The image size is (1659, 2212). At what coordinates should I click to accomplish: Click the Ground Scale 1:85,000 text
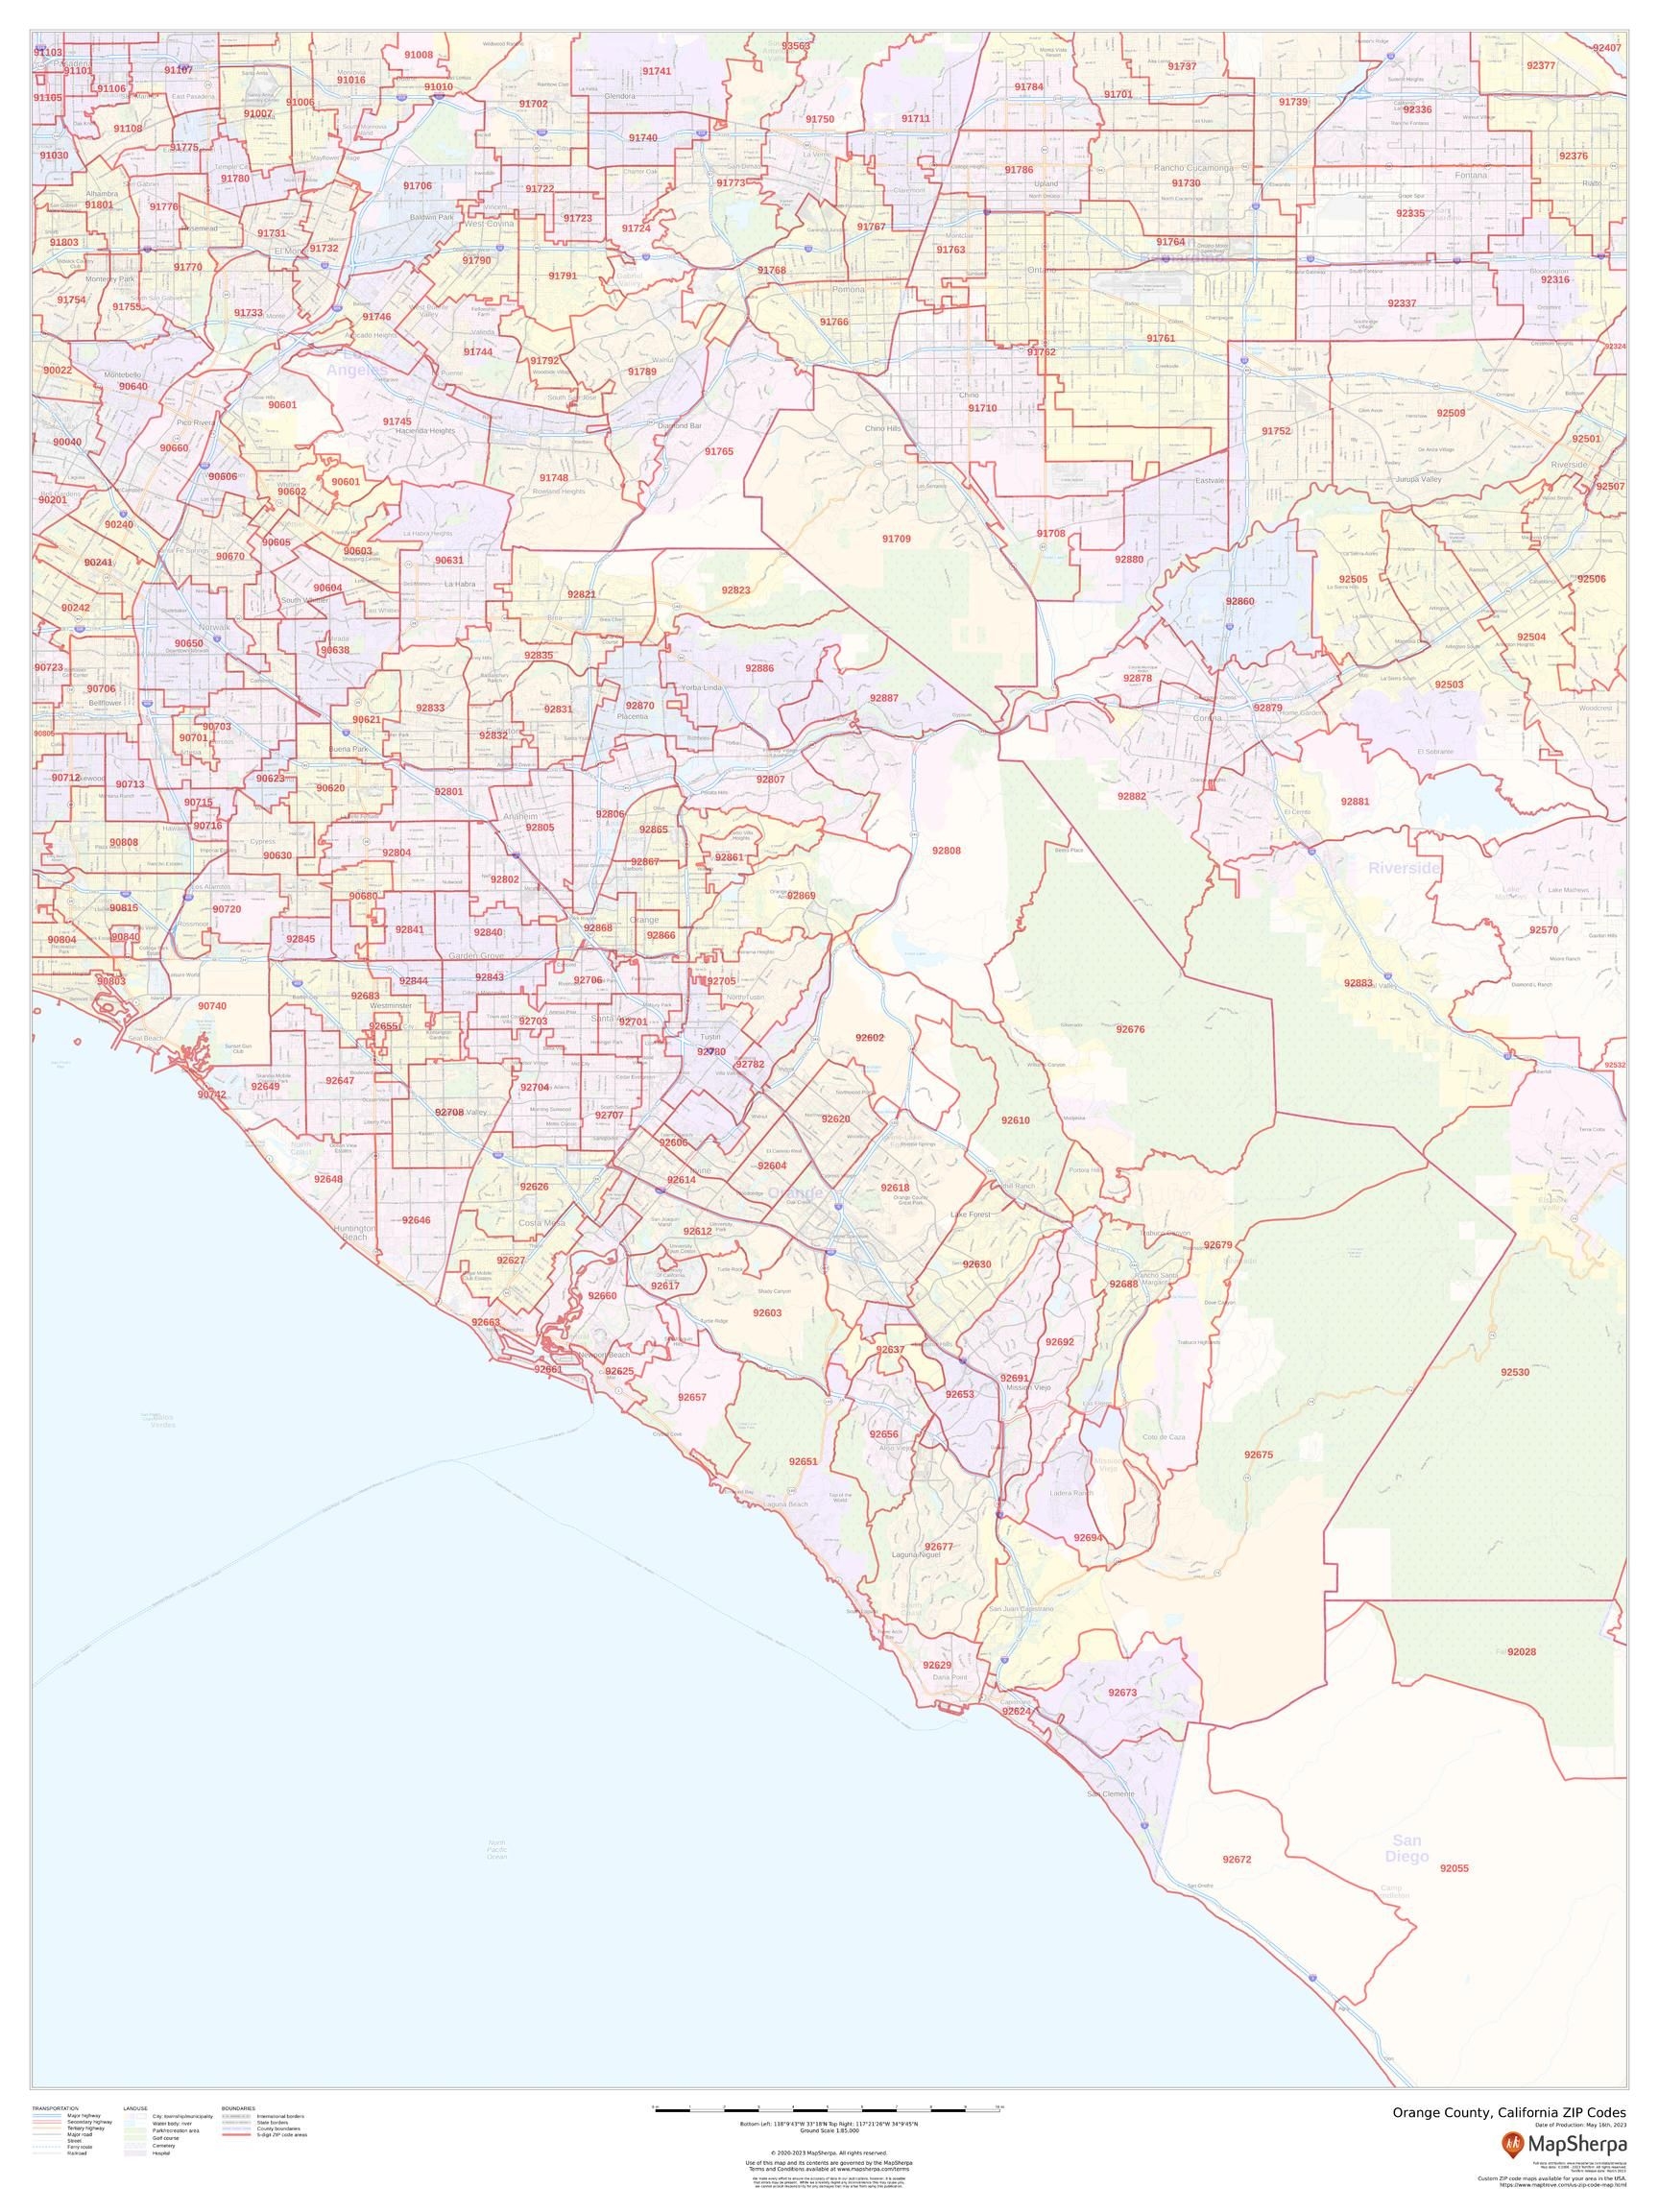coord(830,2131)
